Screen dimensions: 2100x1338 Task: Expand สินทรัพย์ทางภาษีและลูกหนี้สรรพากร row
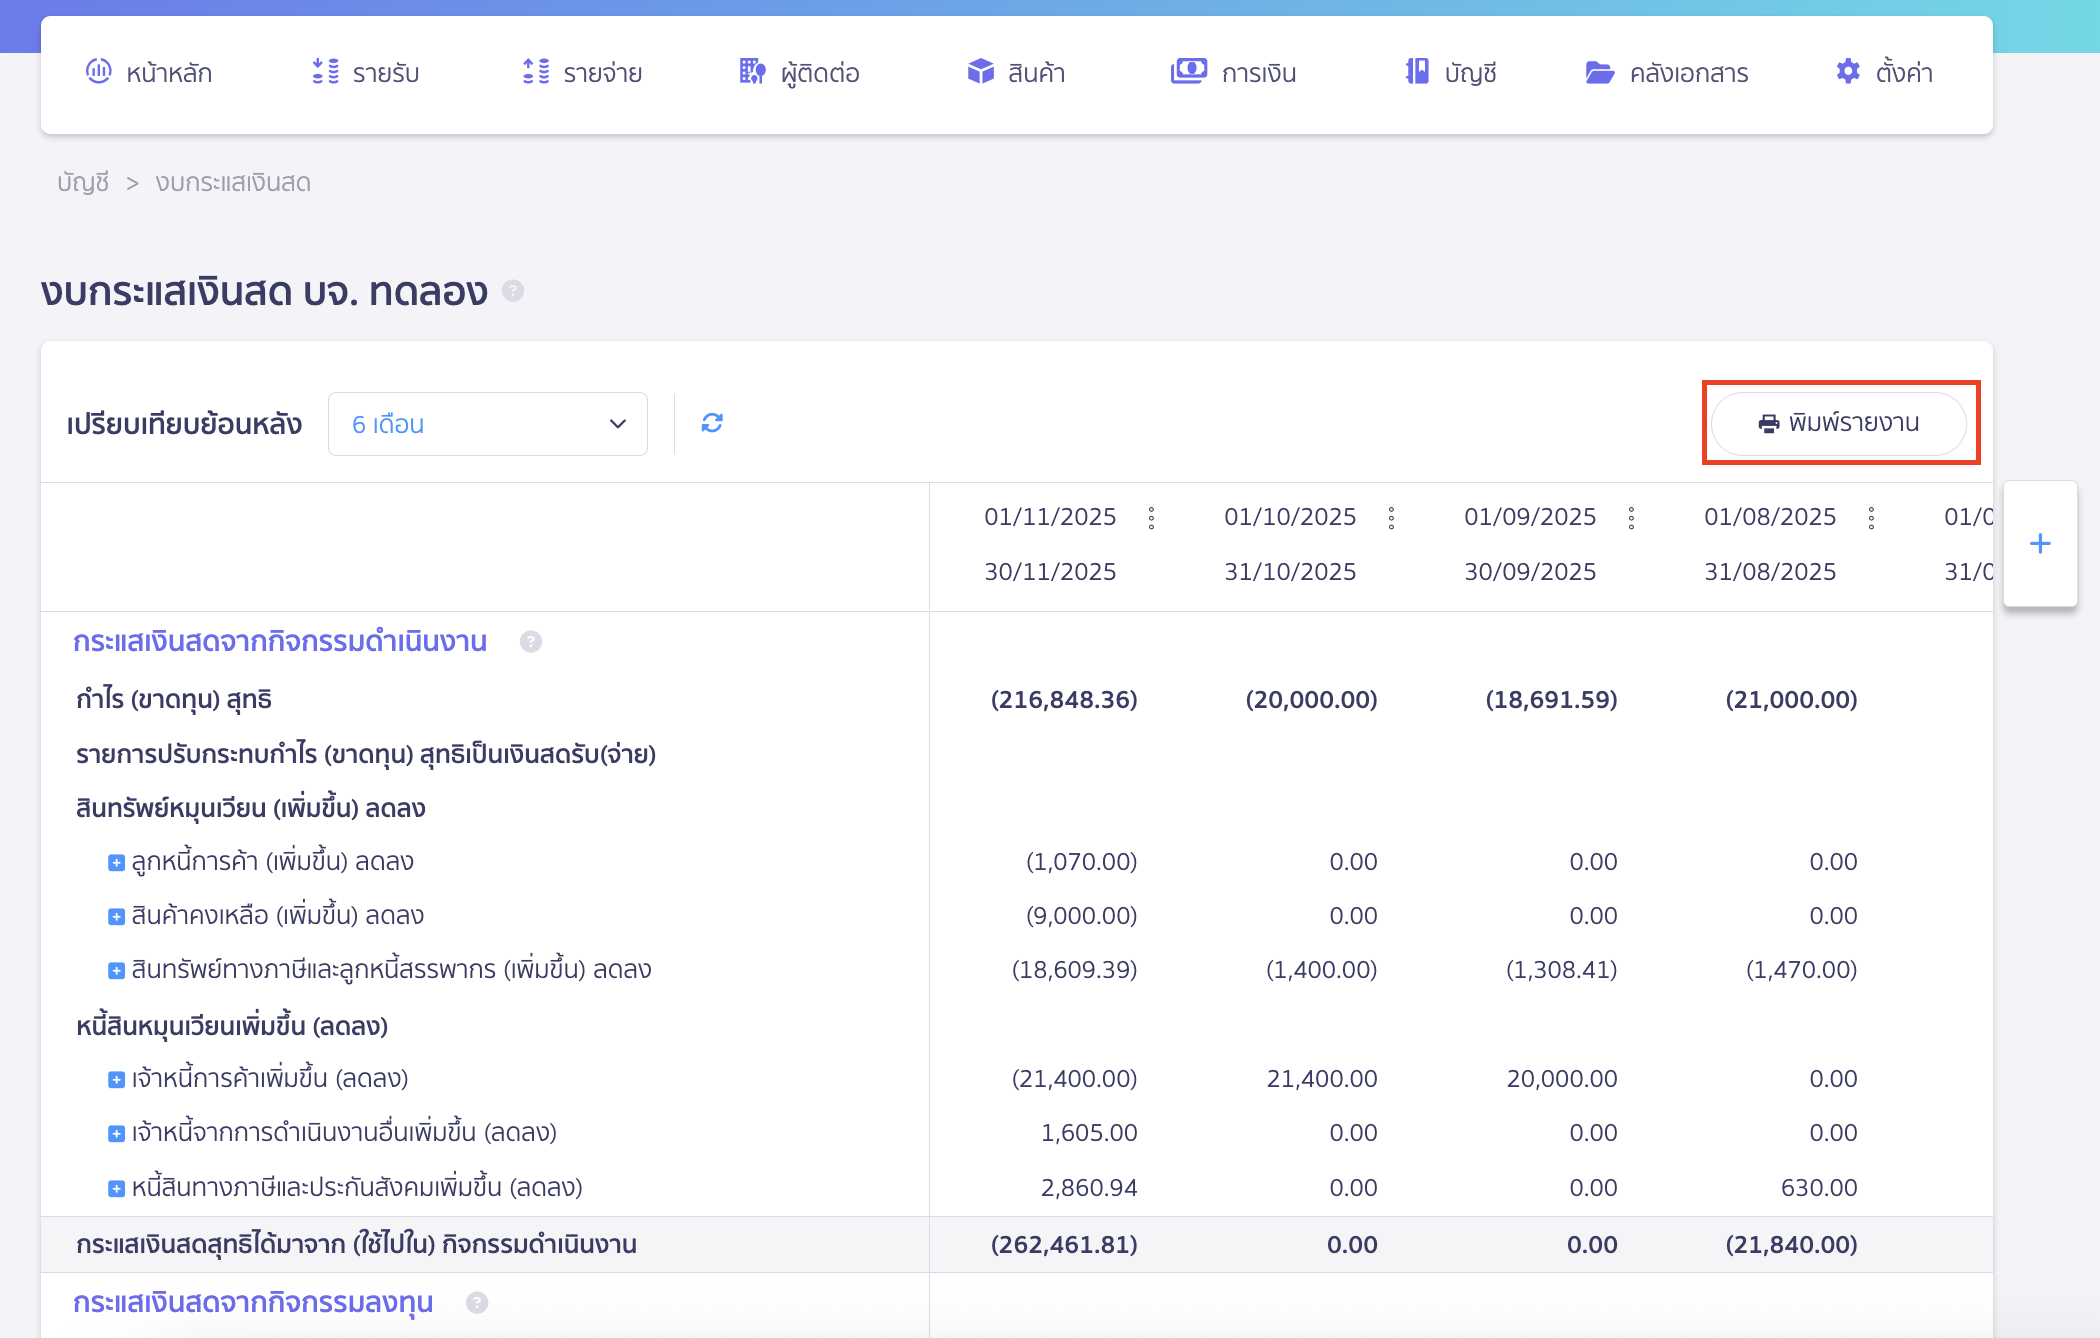[x=117, y=970]
